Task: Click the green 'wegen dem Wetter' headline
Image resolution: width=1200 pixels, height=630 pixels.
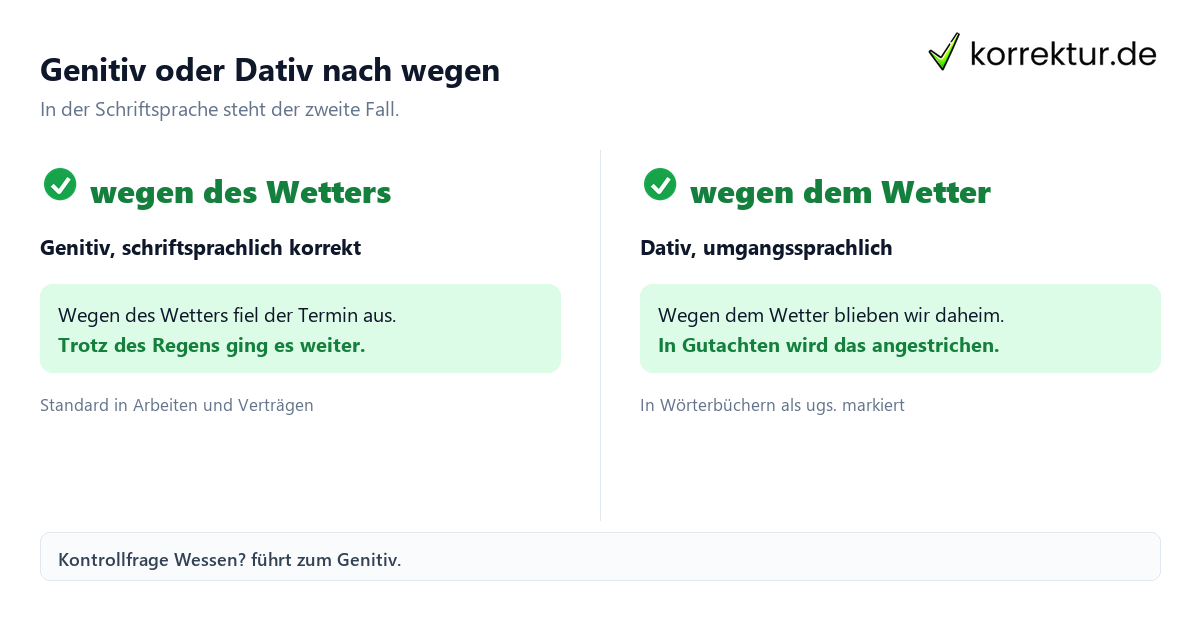Action: [x=840, y=192]
